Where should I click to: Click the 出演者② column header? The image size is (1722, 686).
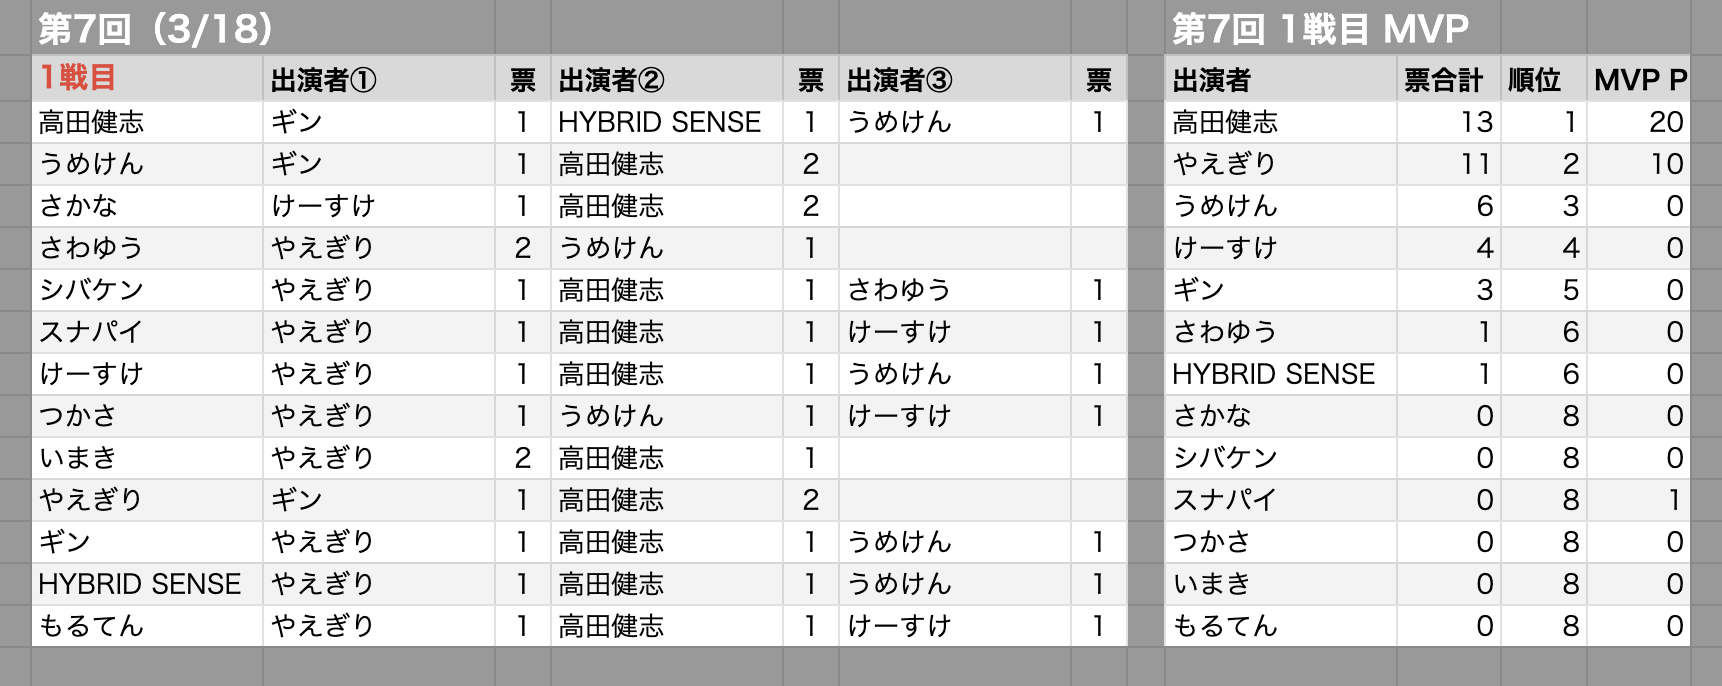point(667,78)
